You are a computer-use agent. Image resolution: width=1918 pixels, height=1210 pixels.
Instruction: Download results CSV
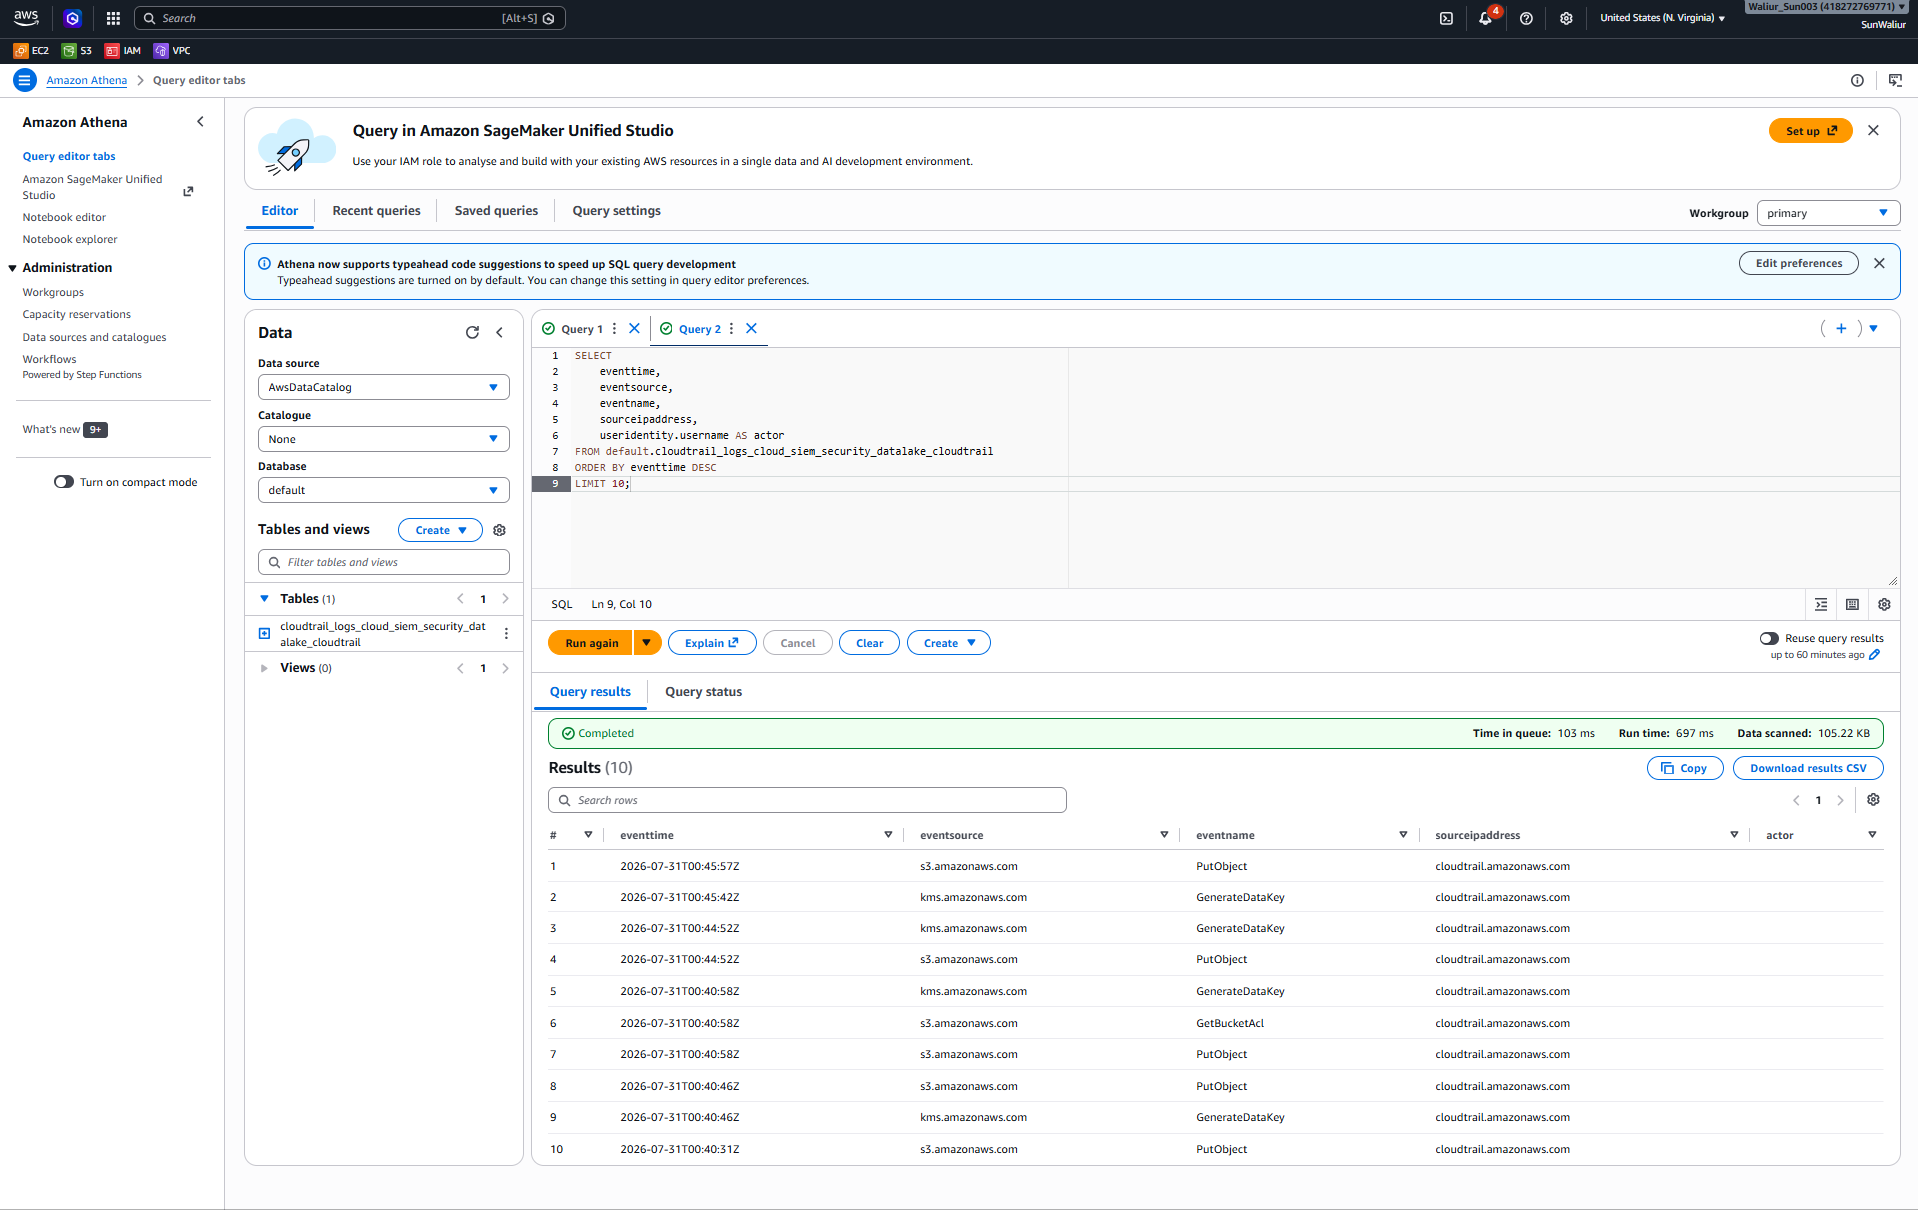(x=1808, y=768)
